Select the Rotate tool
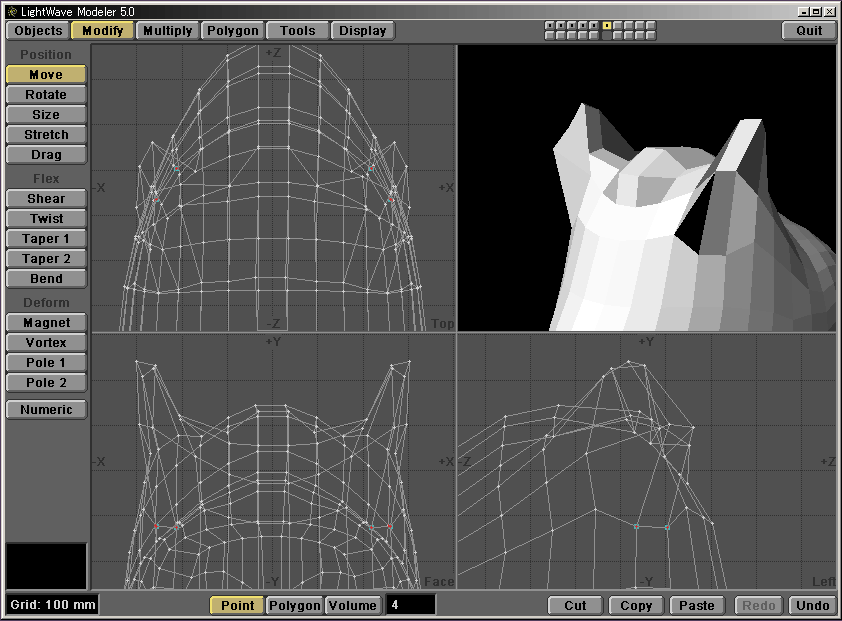 [46, 95]
